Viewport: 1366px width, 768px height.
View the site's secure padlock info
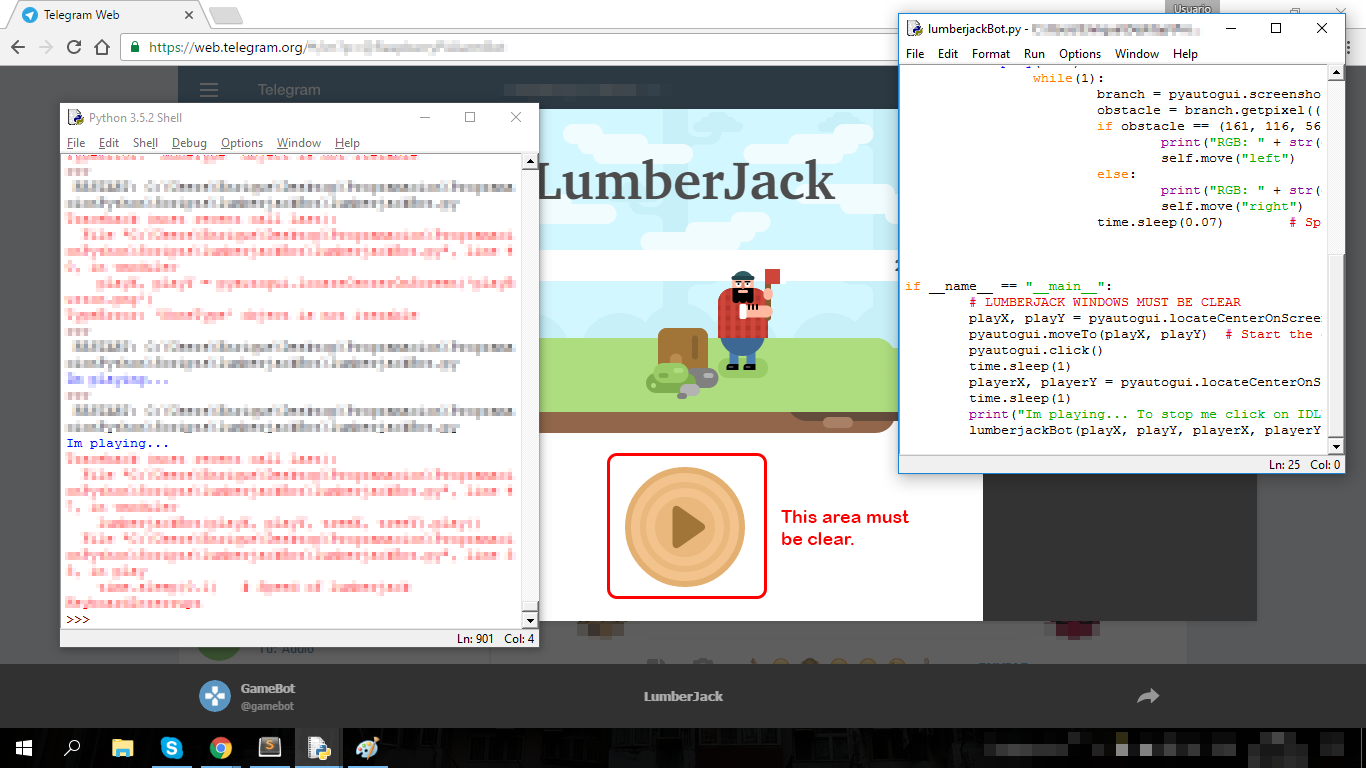tap(136, 47)
